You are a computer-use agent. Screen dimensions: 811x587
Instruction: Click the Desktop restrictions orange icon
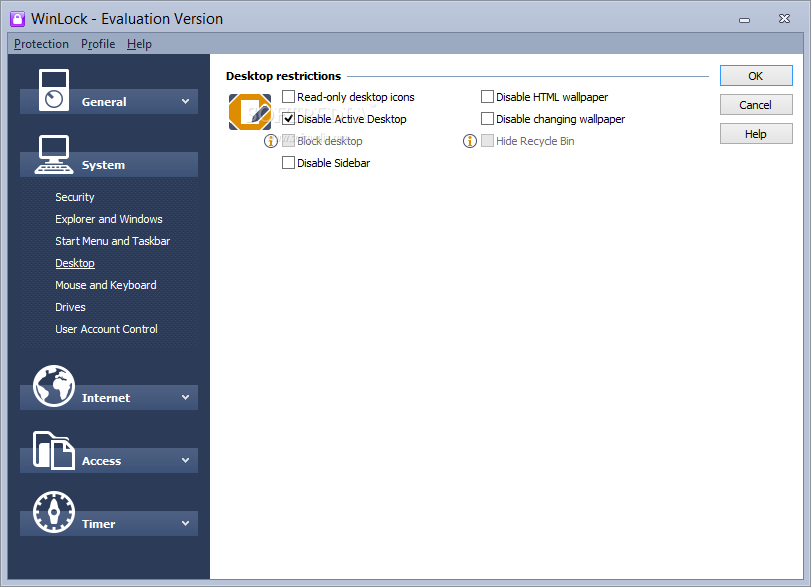[x=250, y=112]
